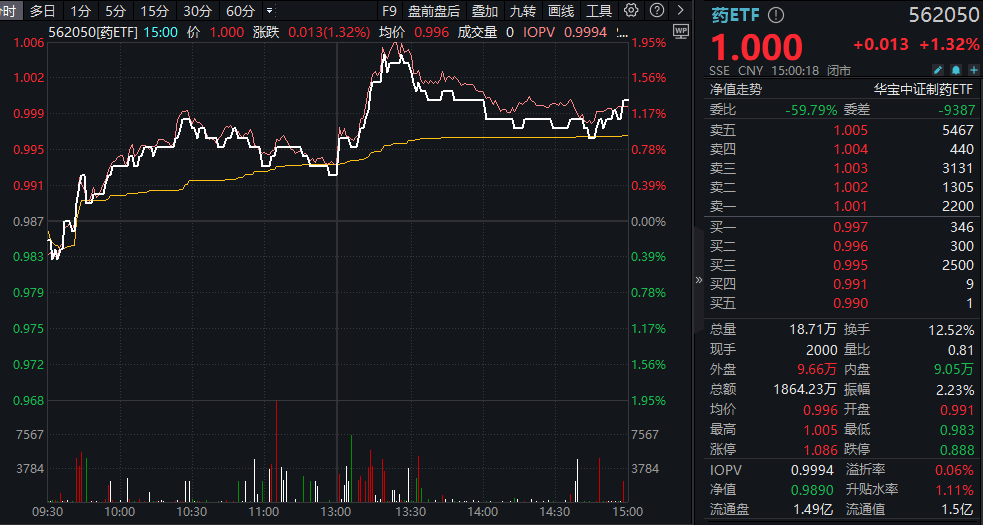This screenshot has height=525, width=983.
Task: Click 卖五 price 1.005
Action: 851,130
